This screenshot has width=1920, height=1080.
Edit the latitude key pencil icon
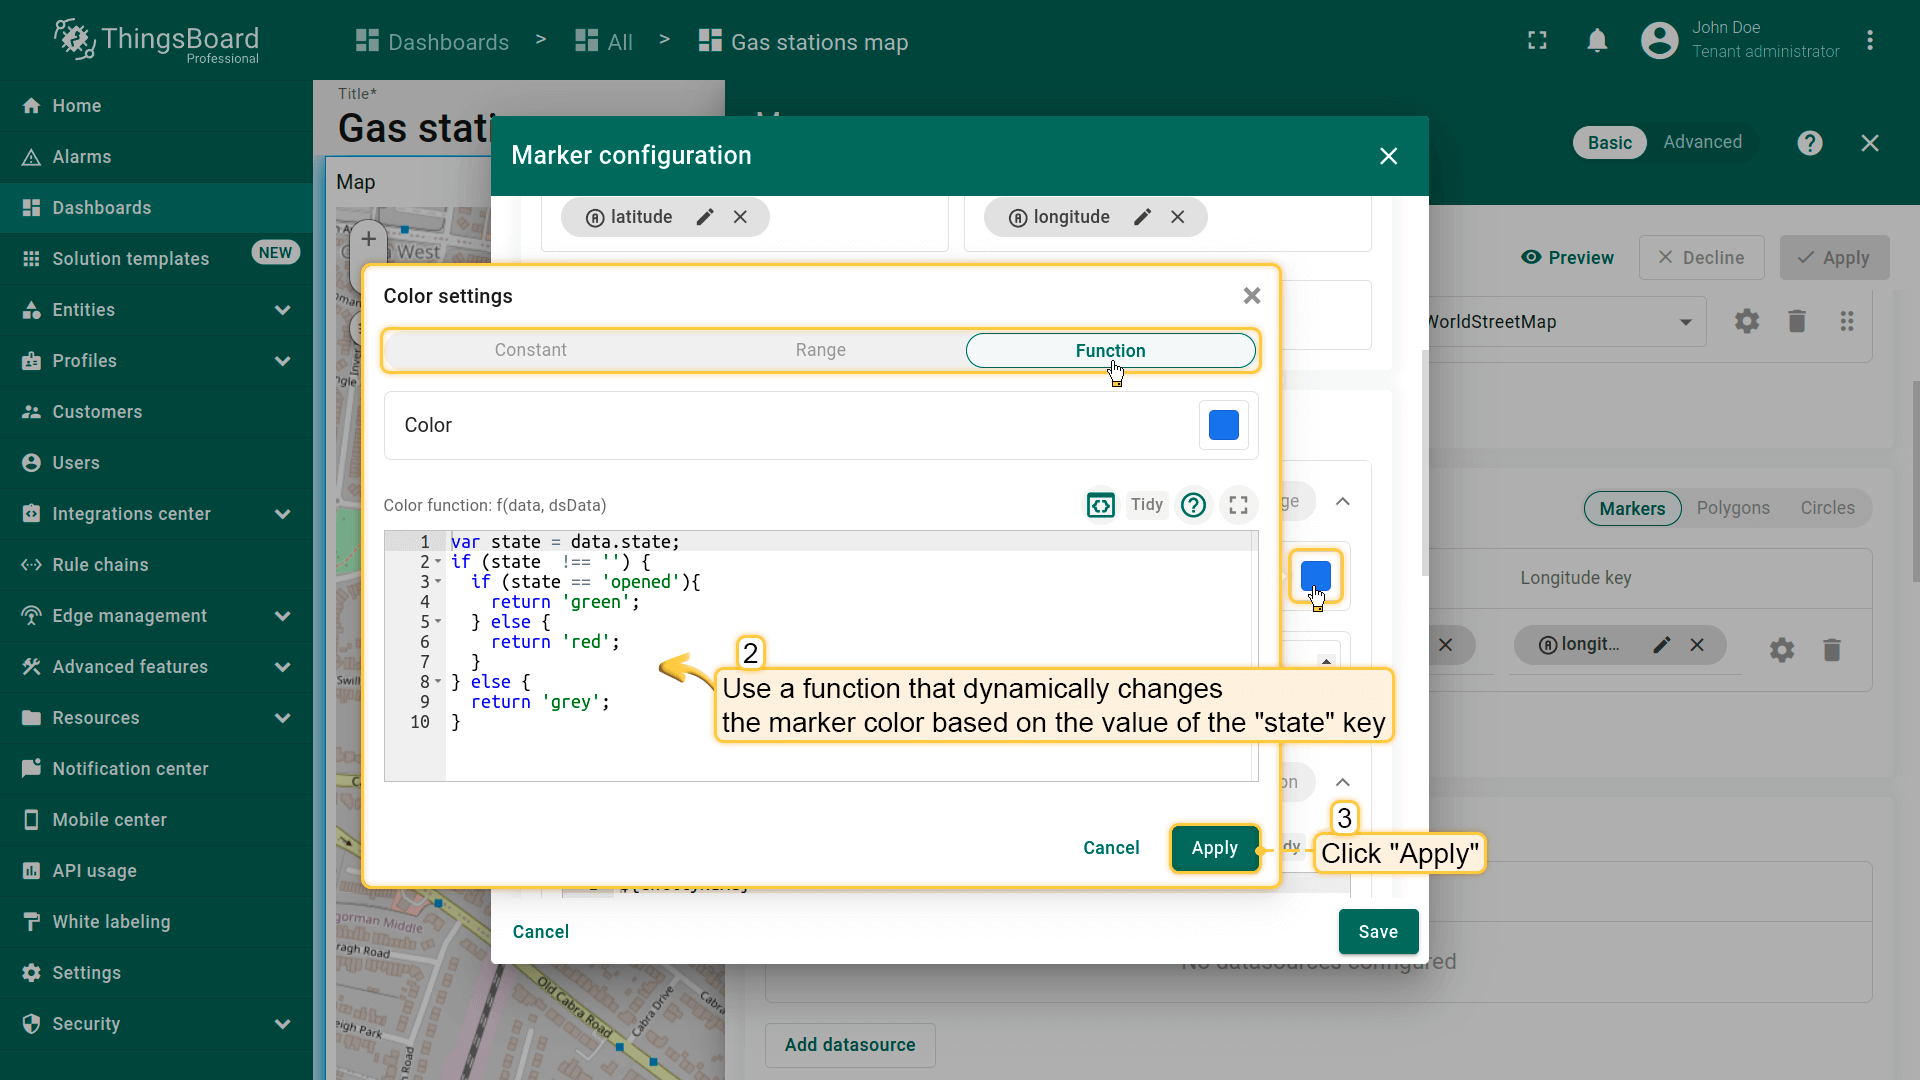coord(705,217)
